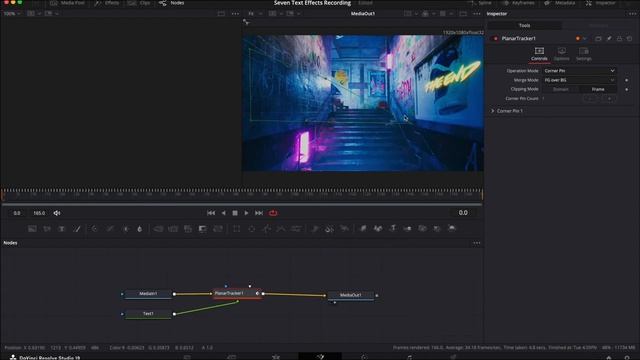Add a Merge 3D node from toolbar
Viewport: 640px width, 360px height.
pyautogui.click(x=407, y=229)
